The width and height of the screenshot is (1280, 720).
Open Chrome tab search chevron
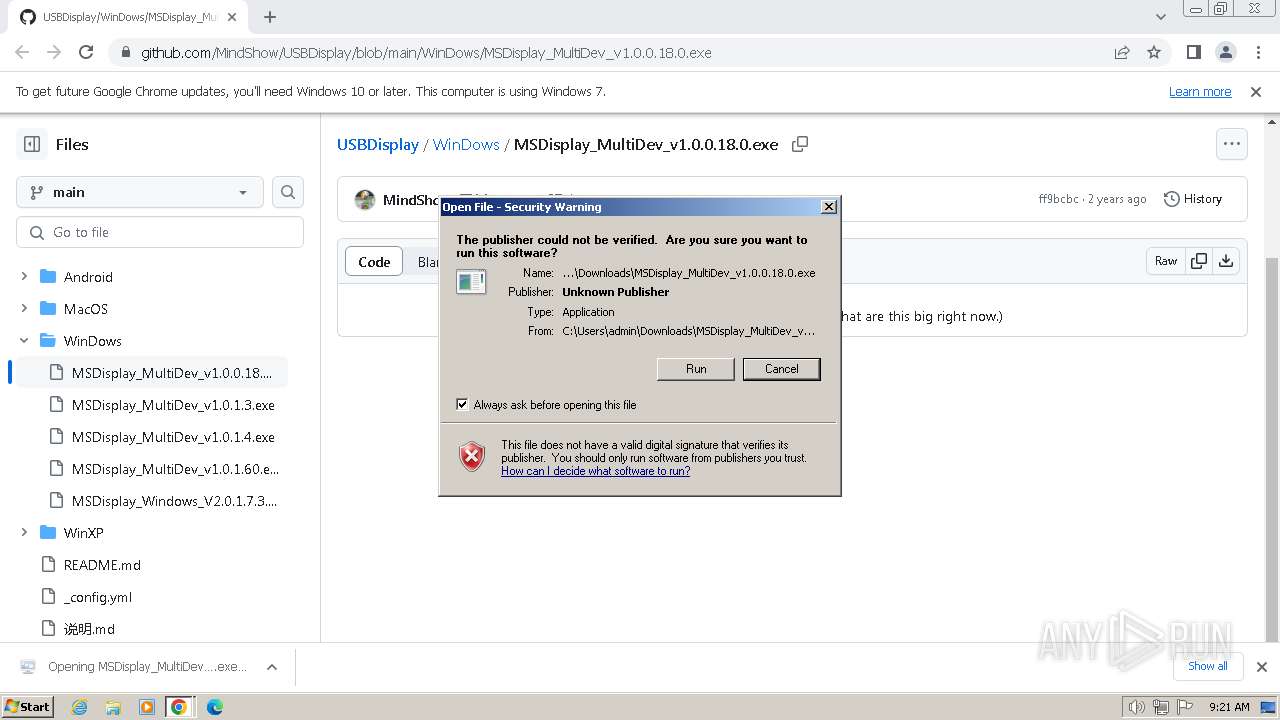[x=1161, y=17]
